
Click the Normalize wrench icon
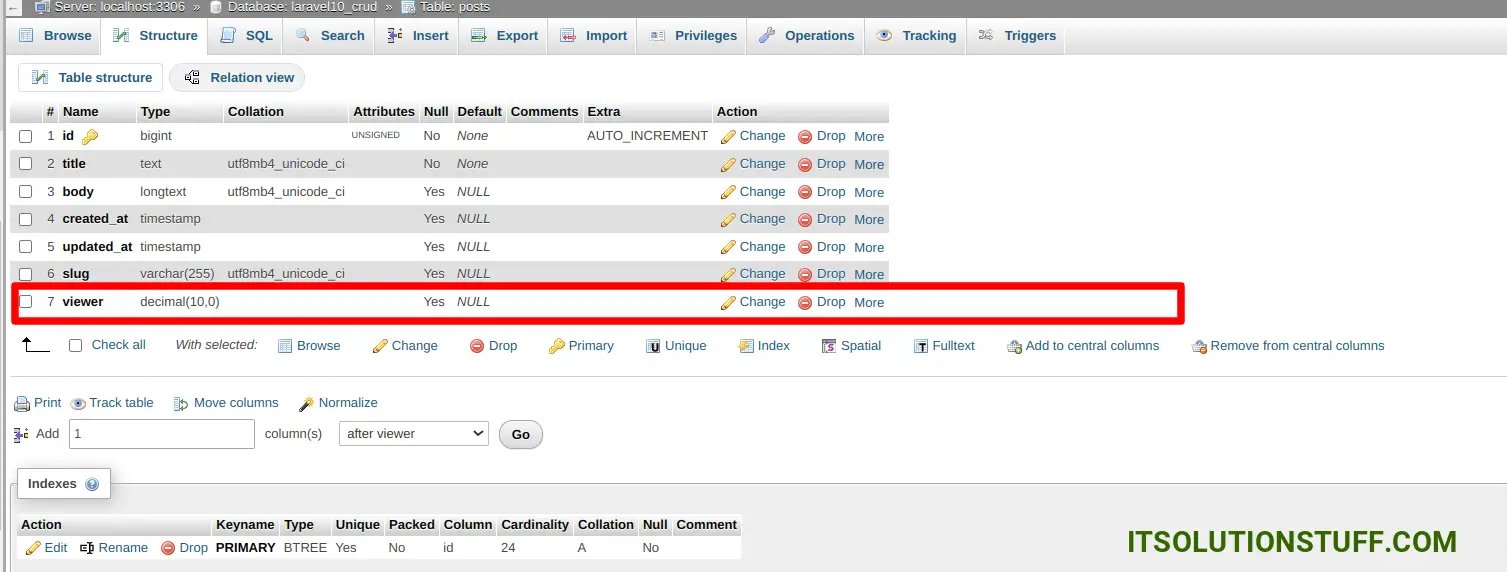point(307,404)
